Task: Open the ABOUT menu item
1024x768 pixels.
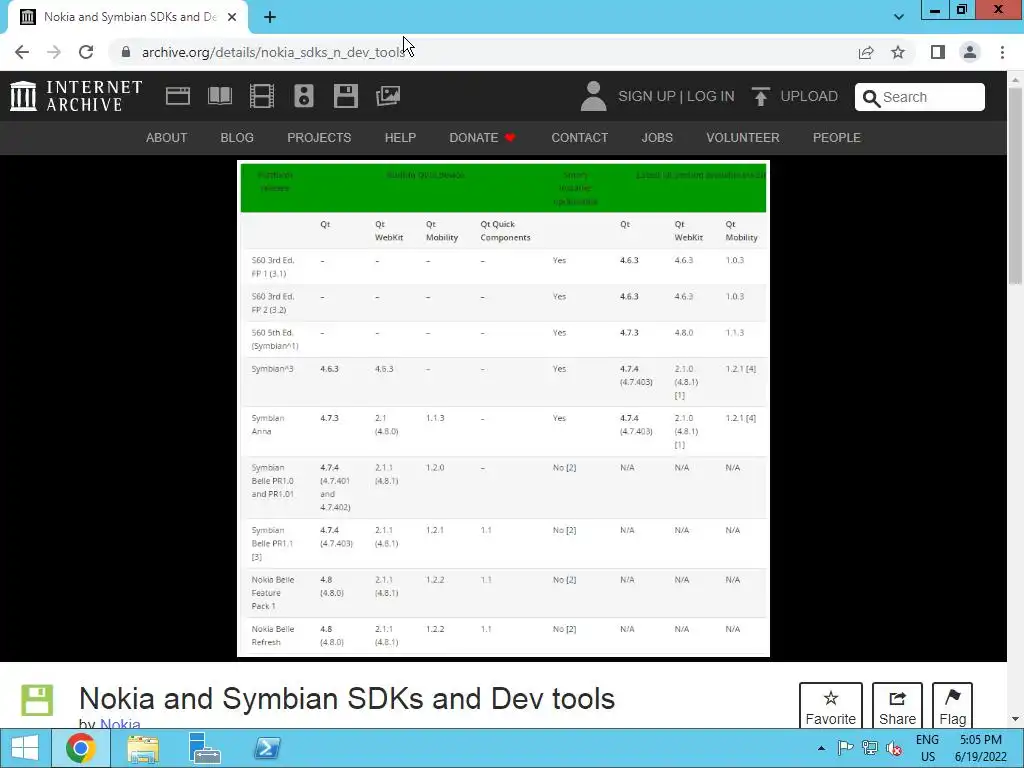Action: pos(167,138)
